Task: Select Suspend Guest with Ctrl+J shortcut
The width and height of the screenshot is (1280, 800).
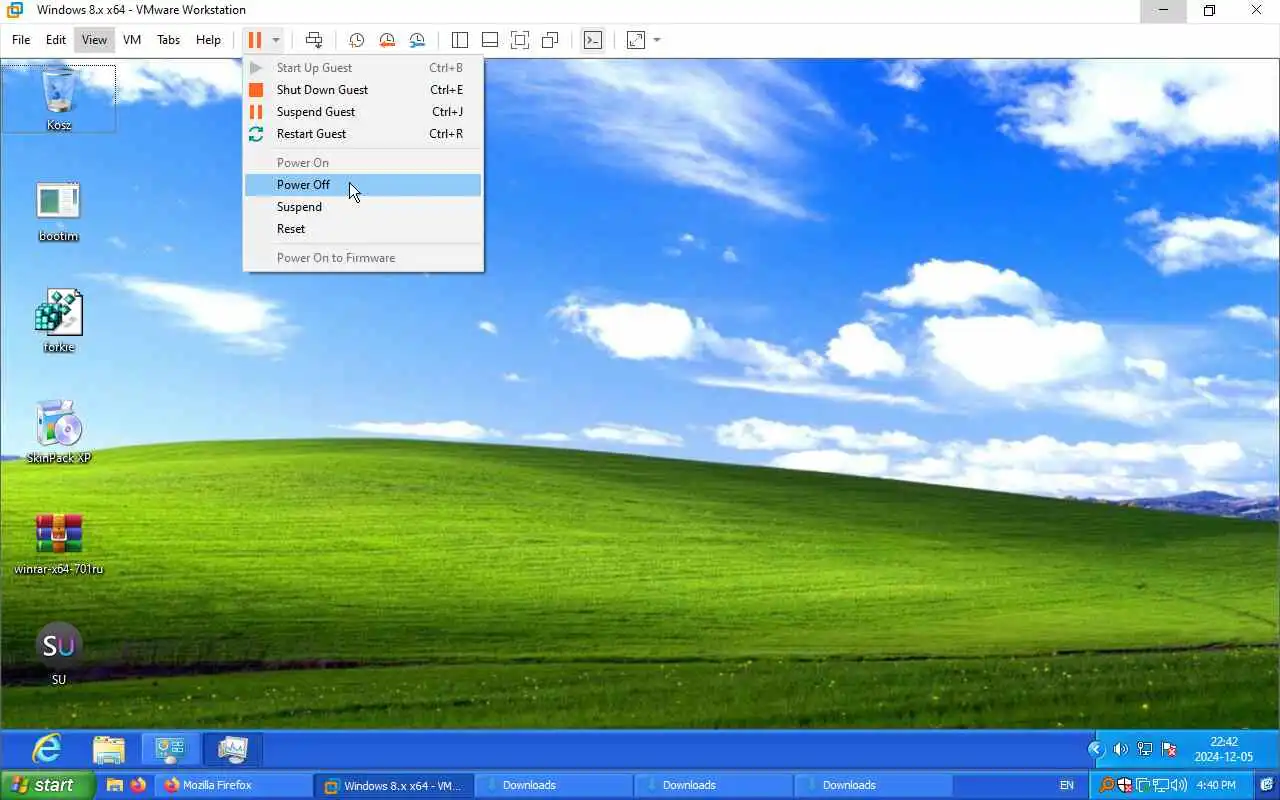Action: pyautogui.click(x=363, y=112)
